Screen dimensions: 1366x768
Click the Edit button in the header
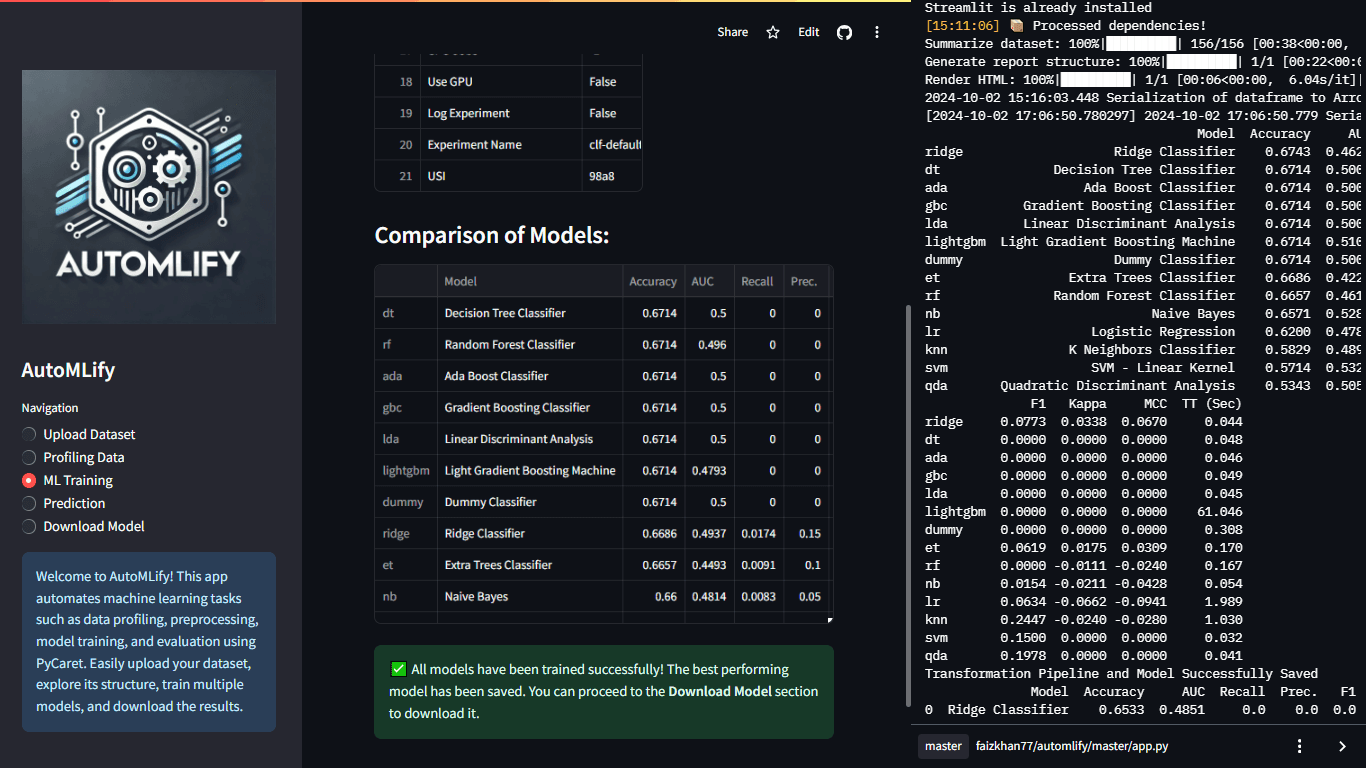coord(808,32)
